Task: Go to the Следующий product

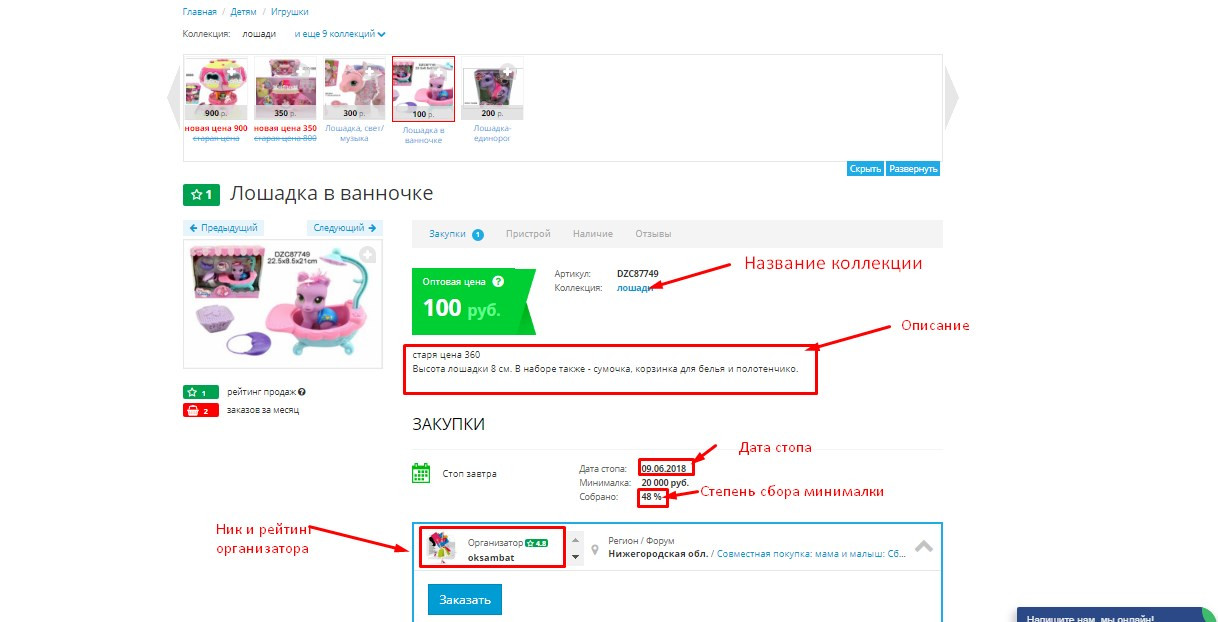Action: coord(345,228)
